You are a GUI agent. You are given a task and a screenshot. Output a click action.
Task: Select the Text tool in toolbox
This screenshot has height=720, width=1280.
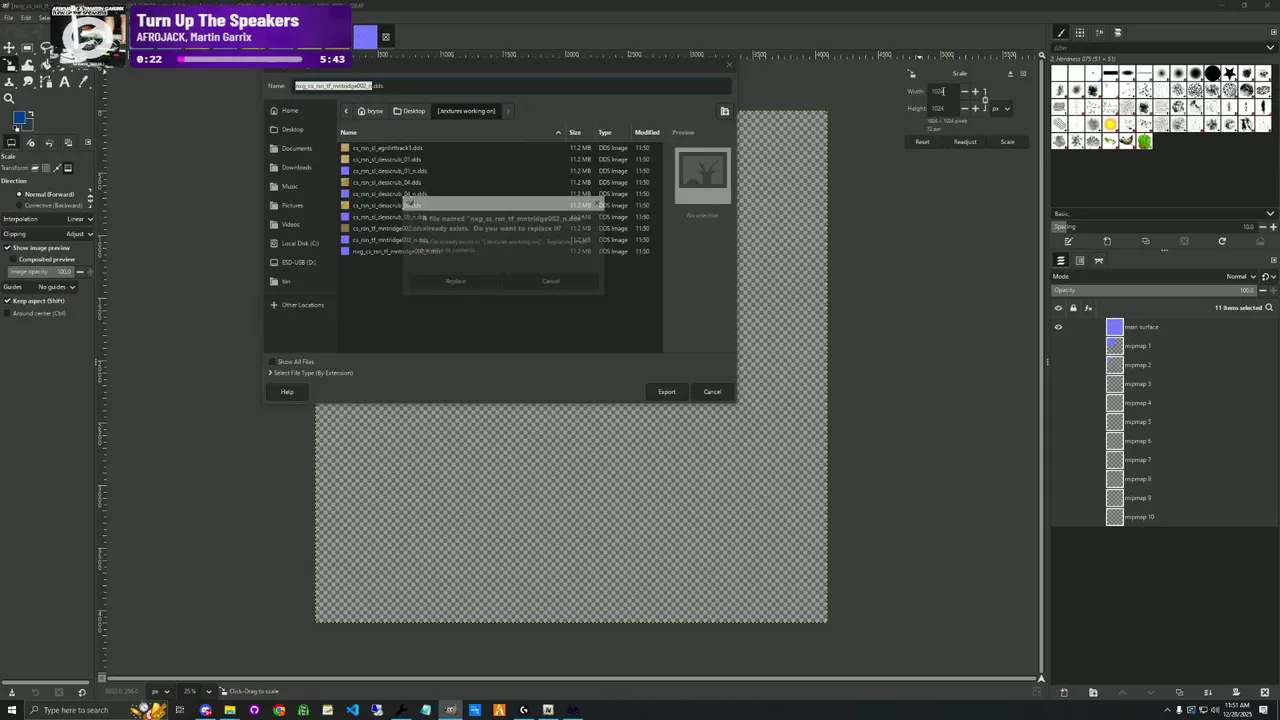(x=65, y=82)
